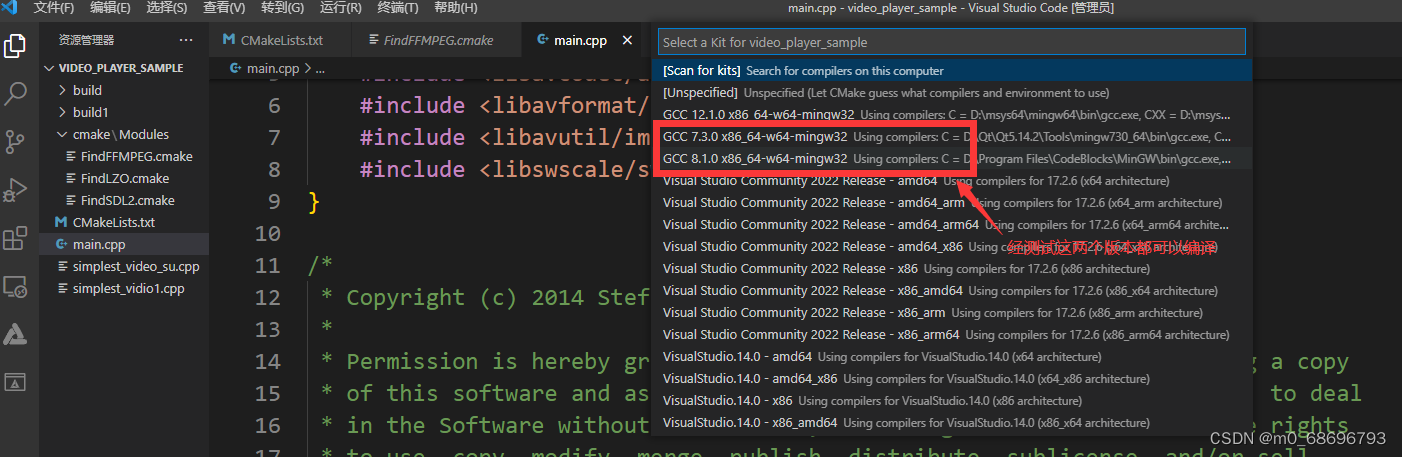Open the bottom panel-like icon in activity bar
The image size is (1402, 457).
(x=15, y=381)
